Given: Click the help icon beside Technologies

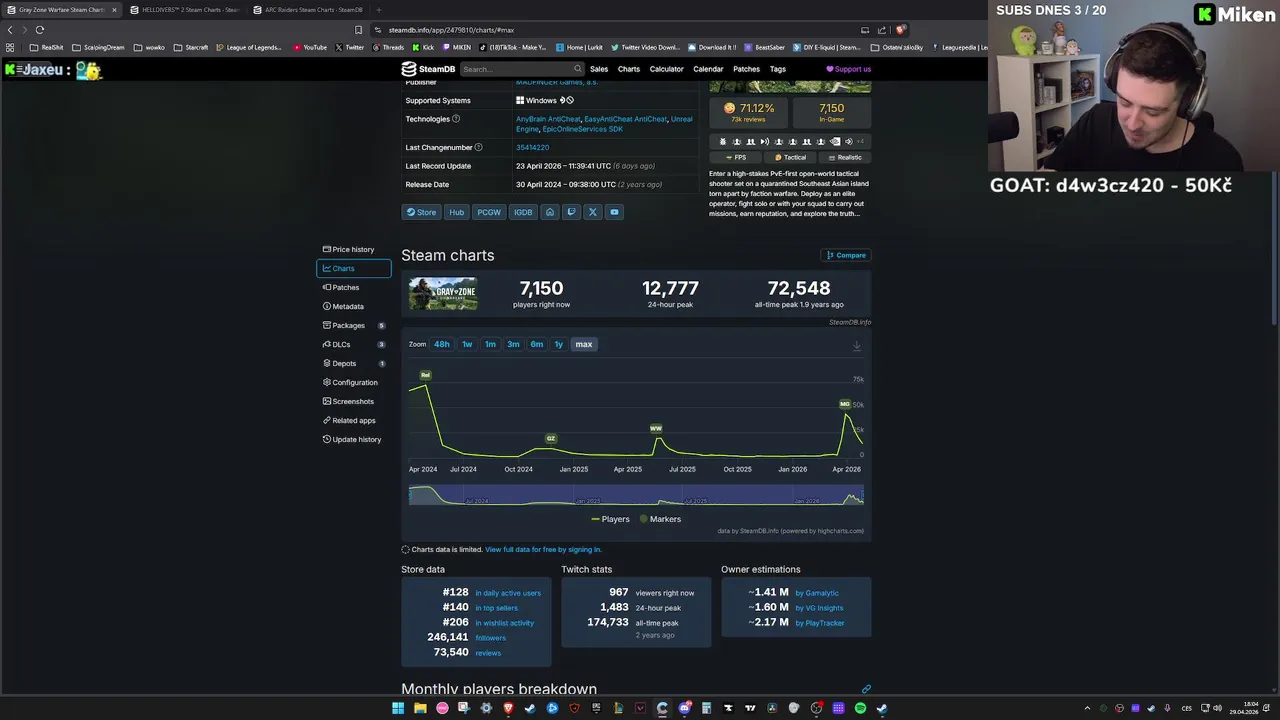Looking at the screenshot, I should (456, 119).
